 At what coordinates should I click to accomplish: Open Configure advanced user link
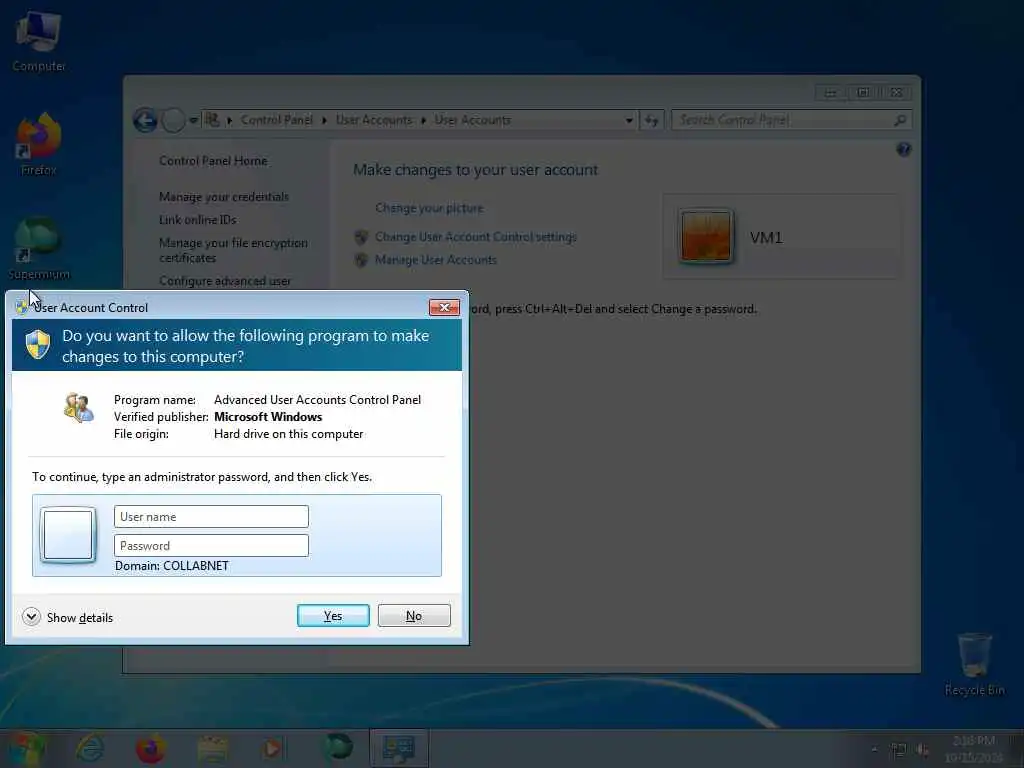pos(225,281)
